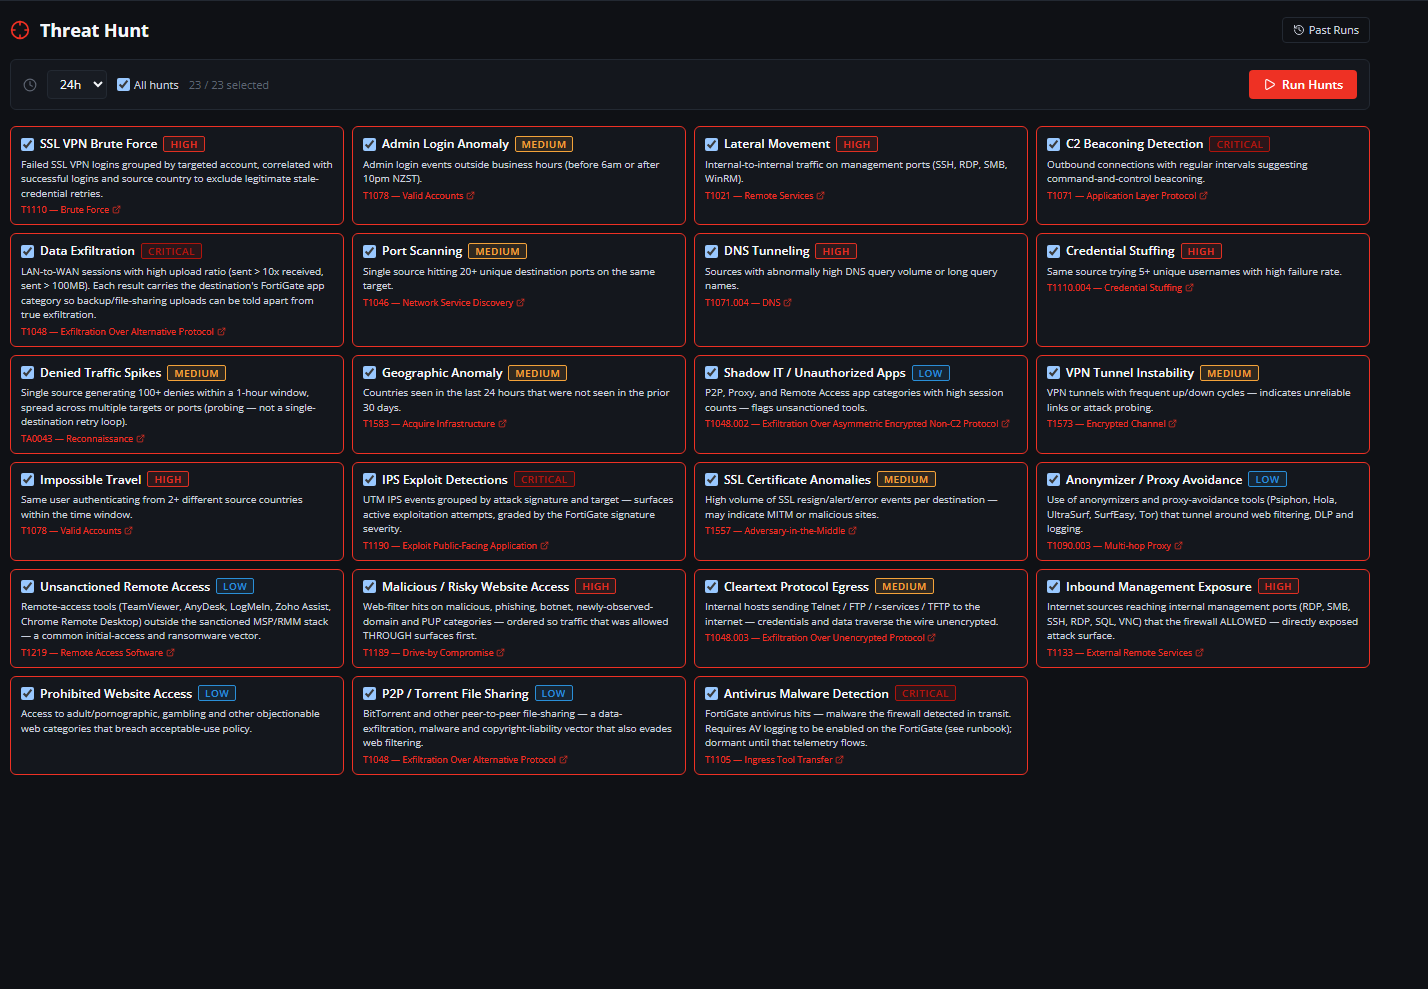Toggle the All hunts checkbox

(x=124, y=85)
